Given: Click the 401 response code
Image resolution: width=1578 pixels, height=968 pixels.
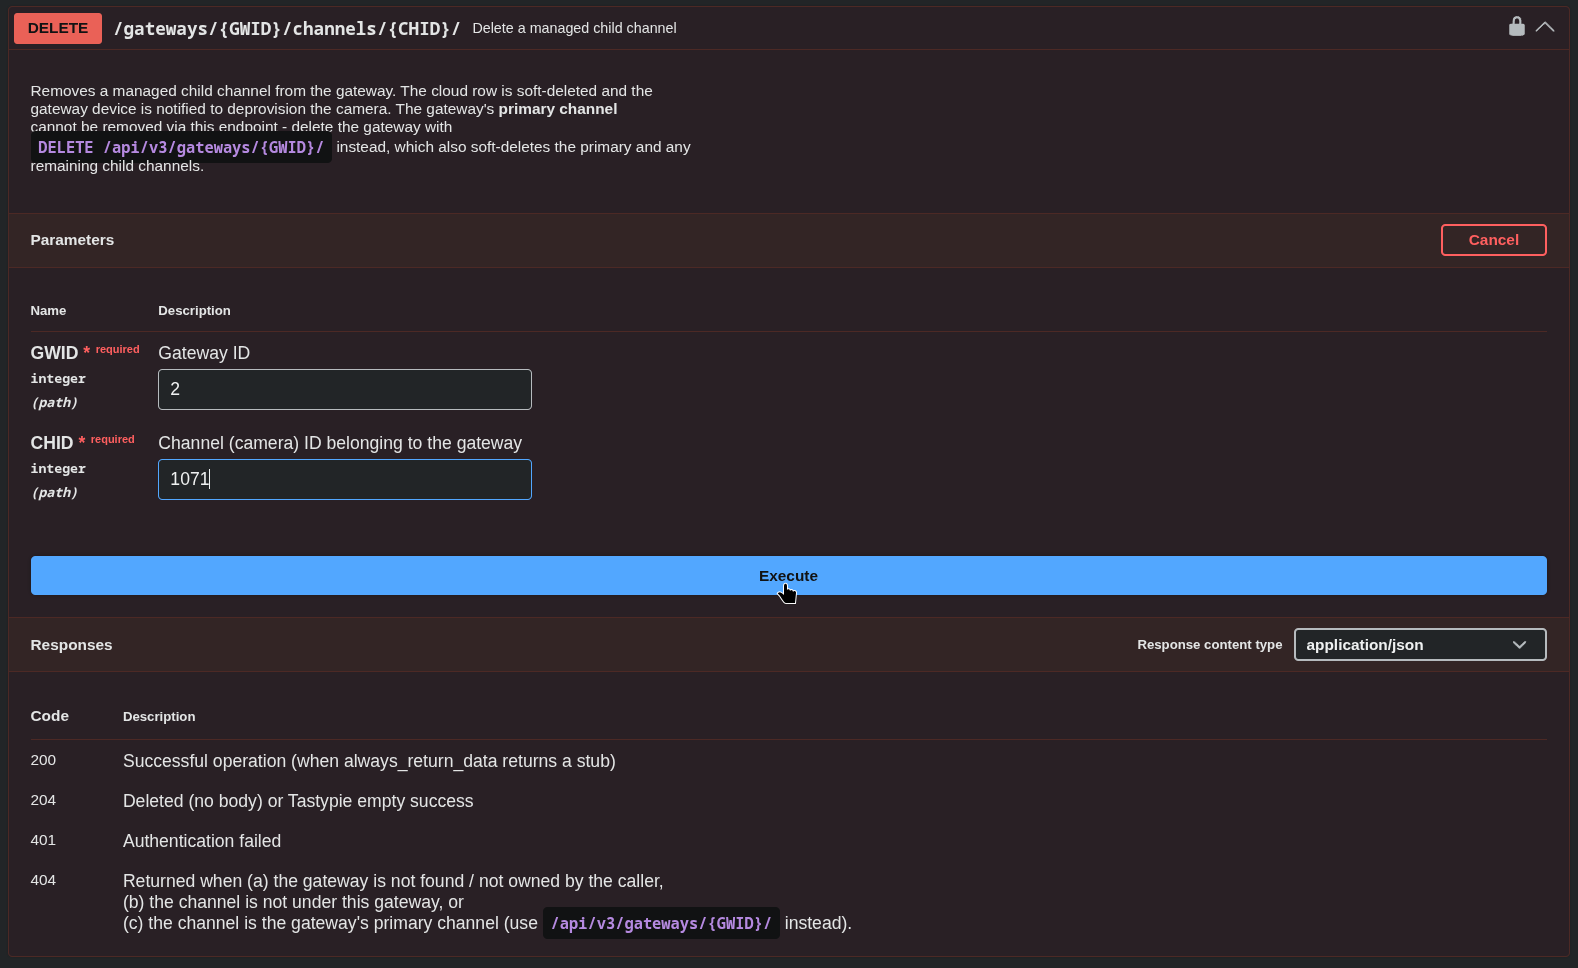Looking at the screenshot, I should click(43, 840).
